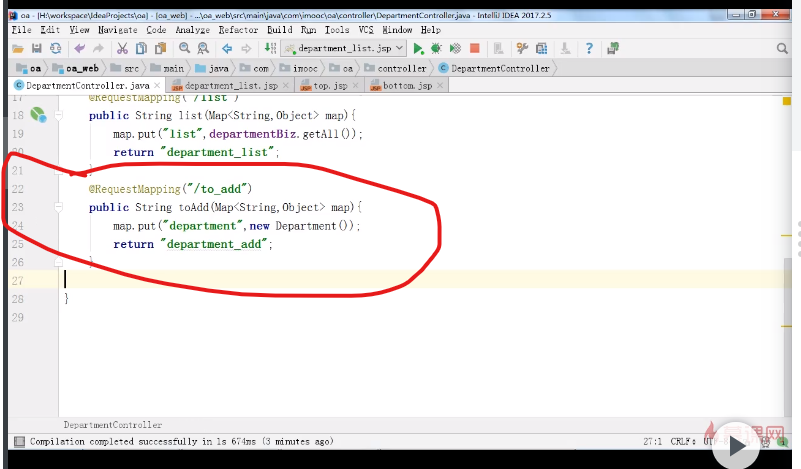Click the Synchronize toolbar icon
The image size is (801, 469).
point(55,49)
